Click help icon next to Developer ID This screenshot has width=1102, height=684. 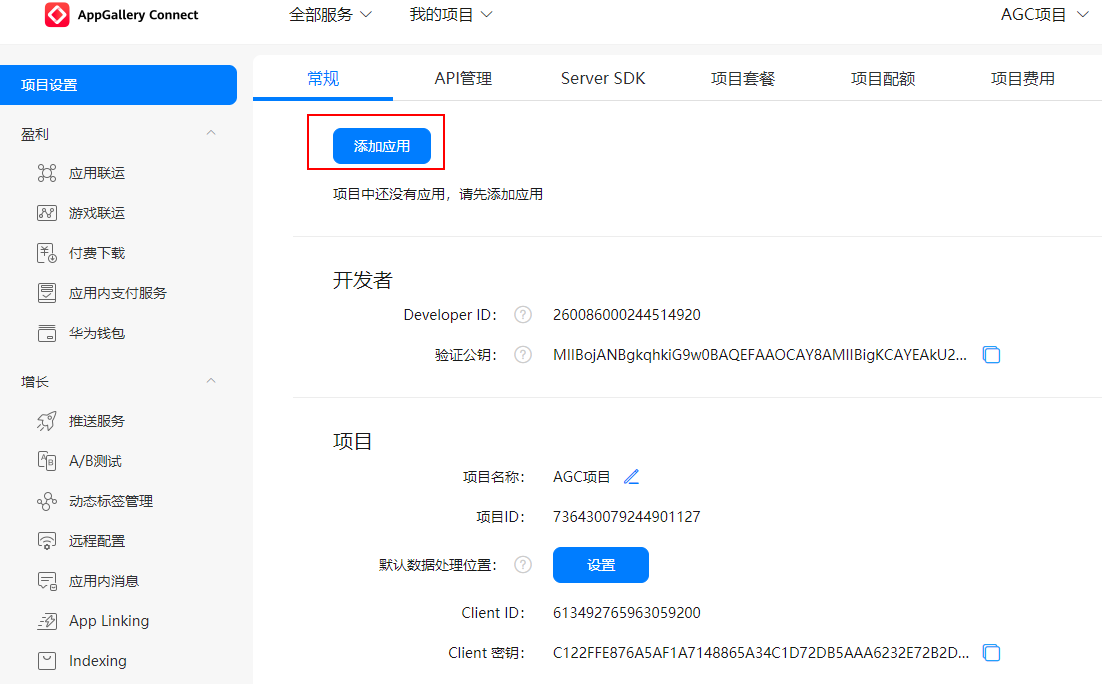[522, 315]
